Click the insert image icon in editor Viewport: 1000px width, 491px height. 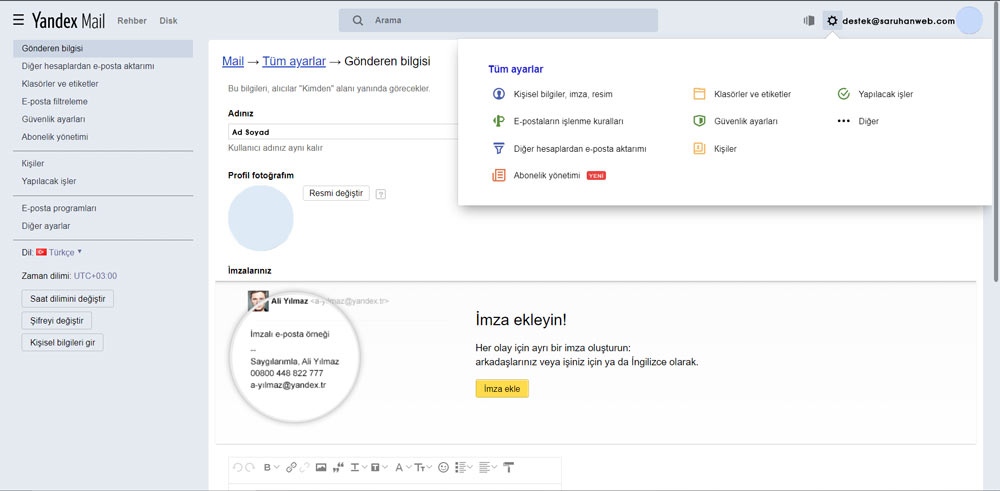pos(321,467)
